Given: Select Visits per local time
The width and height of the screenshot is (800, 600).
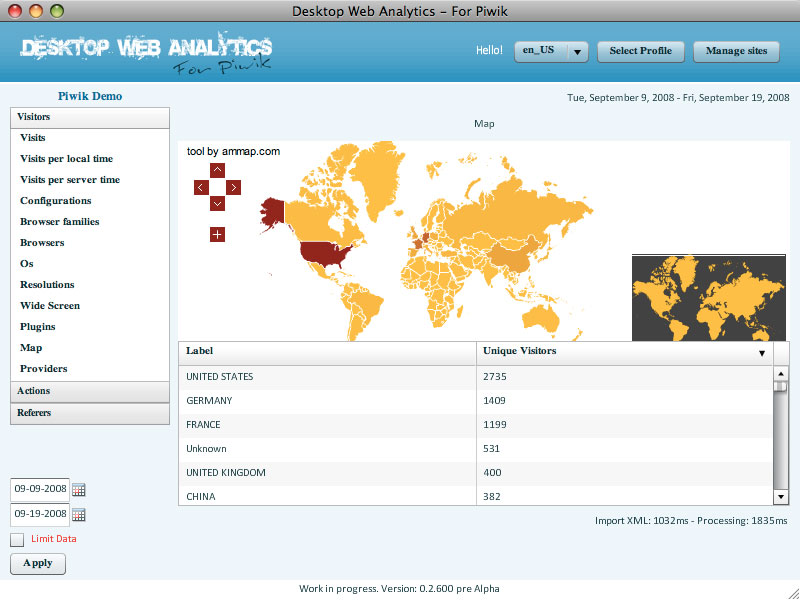Looking at the screenshot, I should click(66, 159).
